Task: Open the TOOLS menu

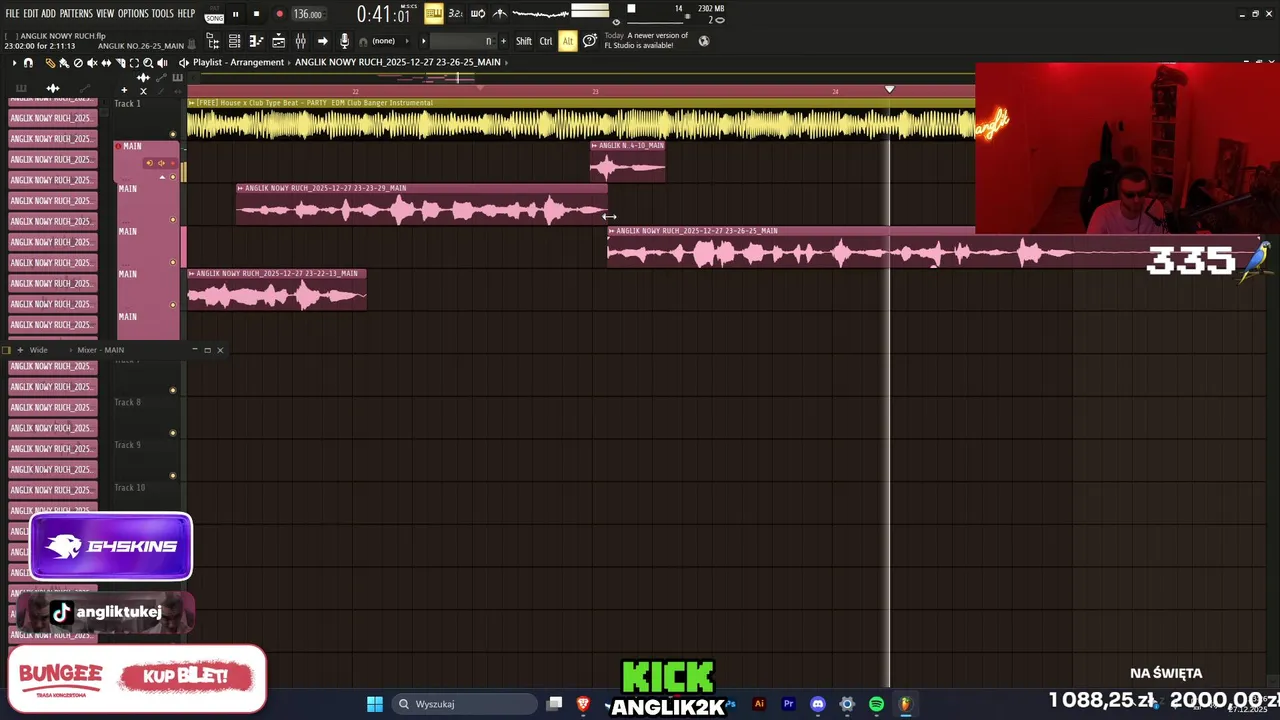Action: click(x=163, y=14)
